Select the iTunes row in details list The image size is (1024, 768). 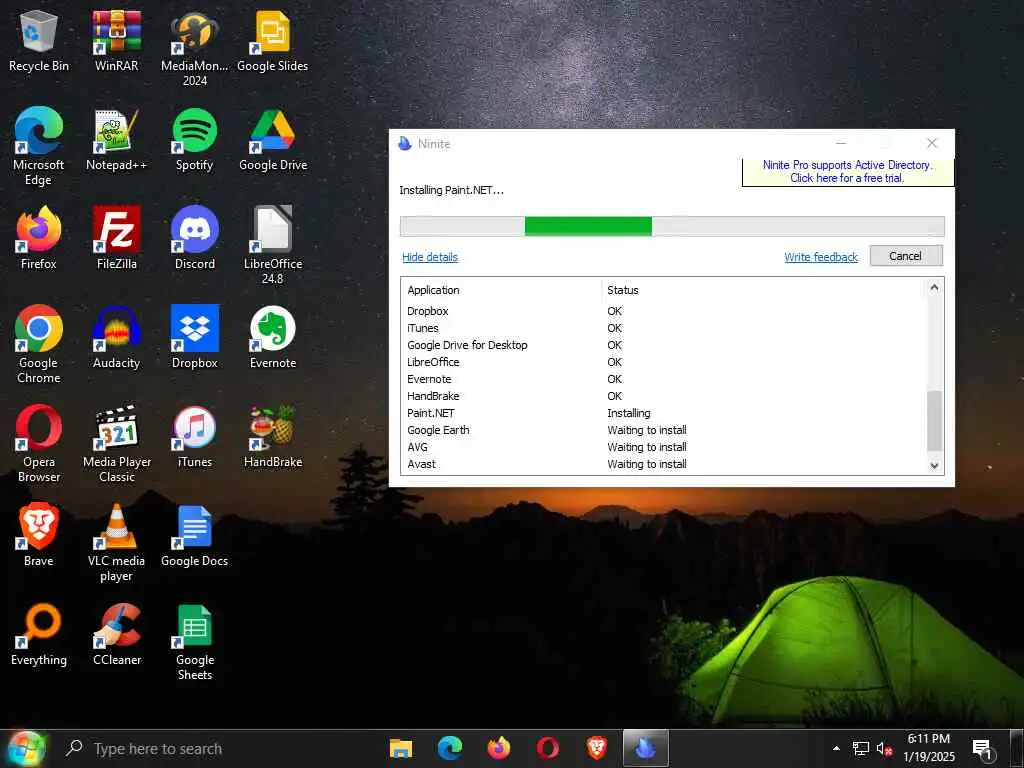coord(664,328)
